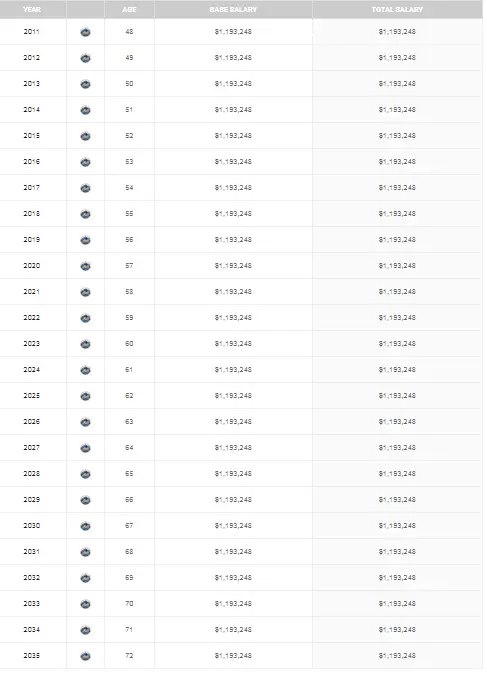This screenshot has height=676, width=487.
Task: Click the Mets logo in 2011 row
Action: pyautogui.click(x=85, y=32)
